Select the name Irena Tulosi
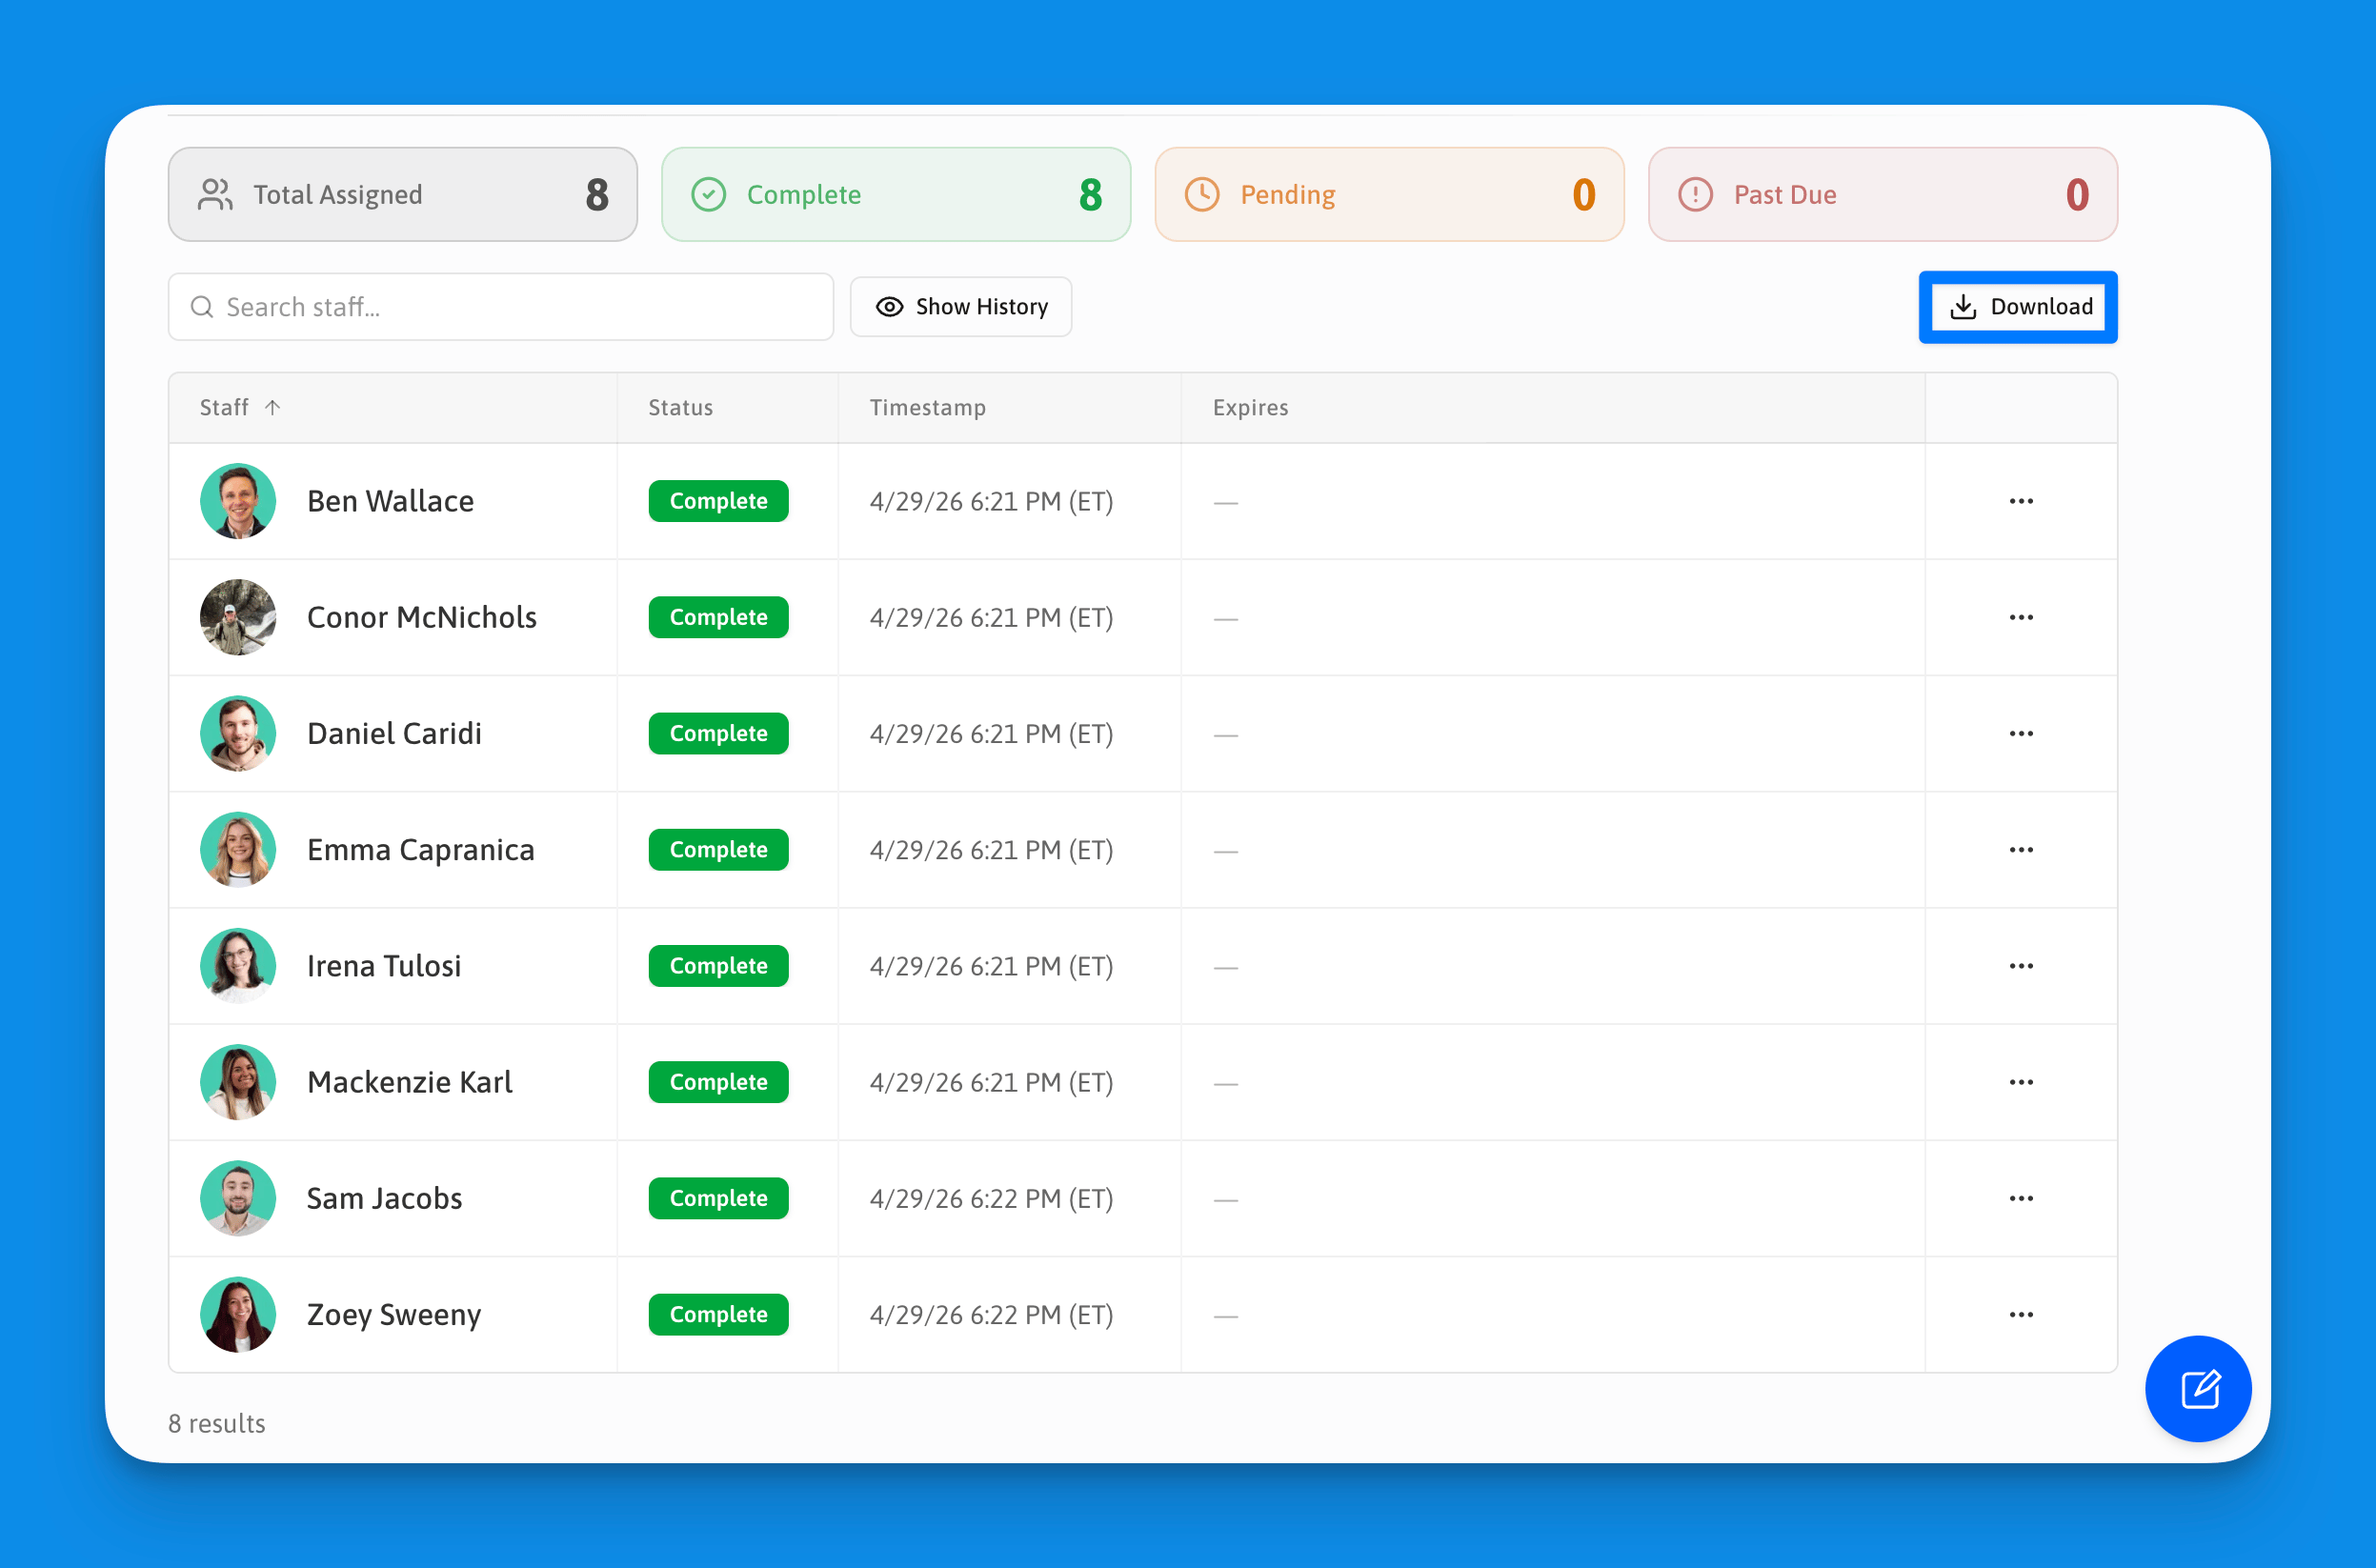The image size is (2376, 1568). [384, 966]
